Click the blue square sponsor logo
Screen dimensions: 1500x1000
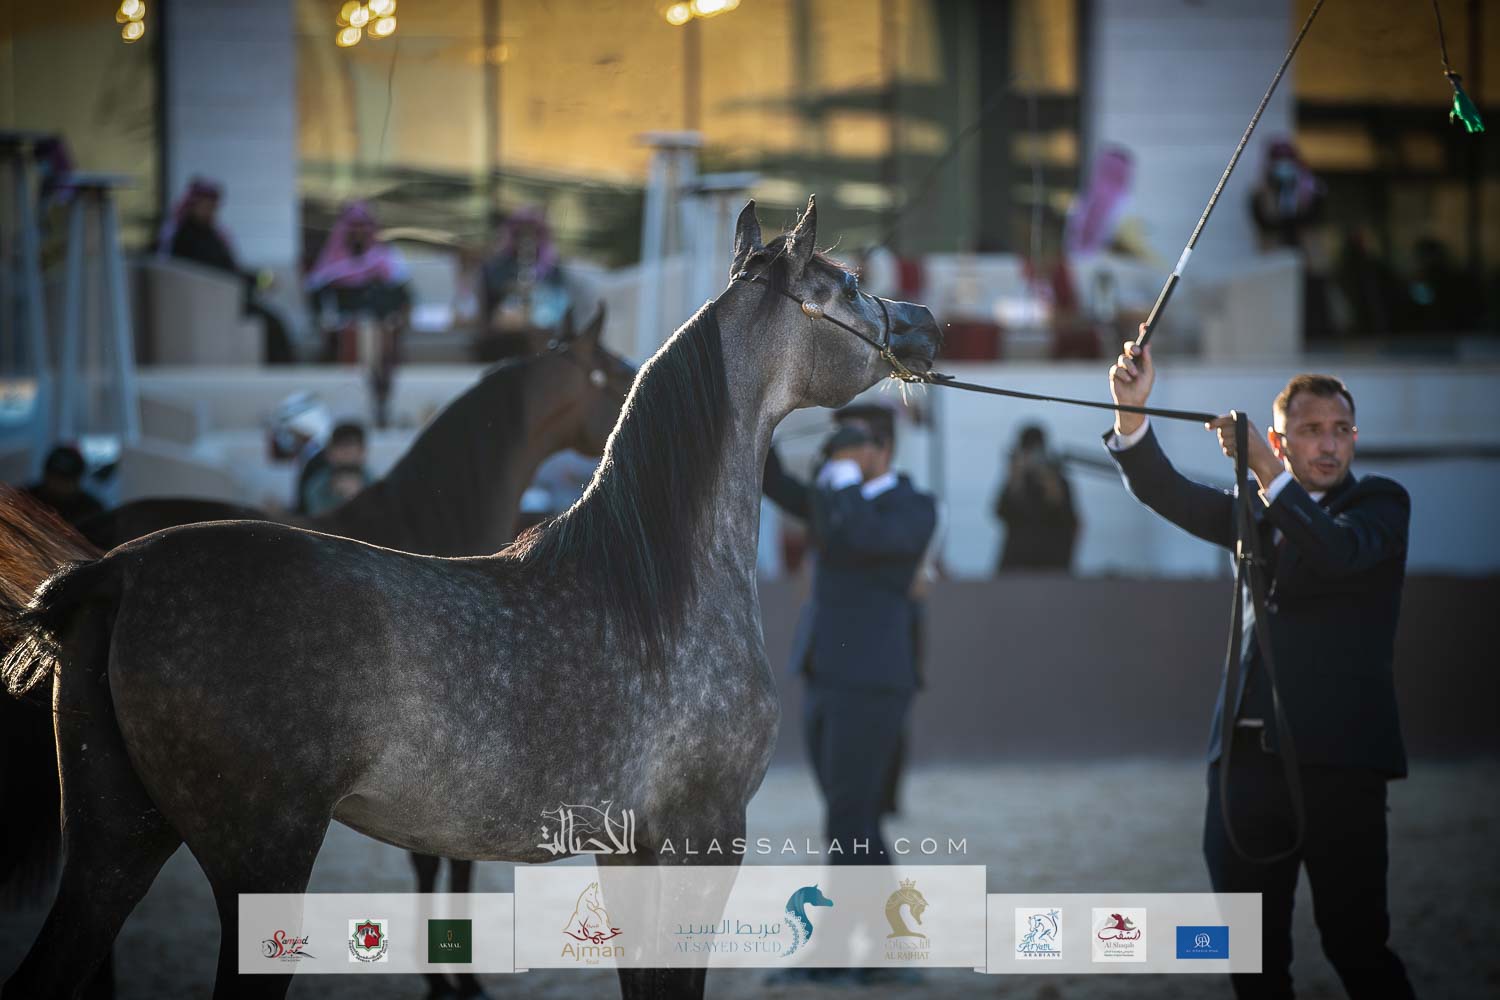pyautogui.click(x=1202, y=941)
